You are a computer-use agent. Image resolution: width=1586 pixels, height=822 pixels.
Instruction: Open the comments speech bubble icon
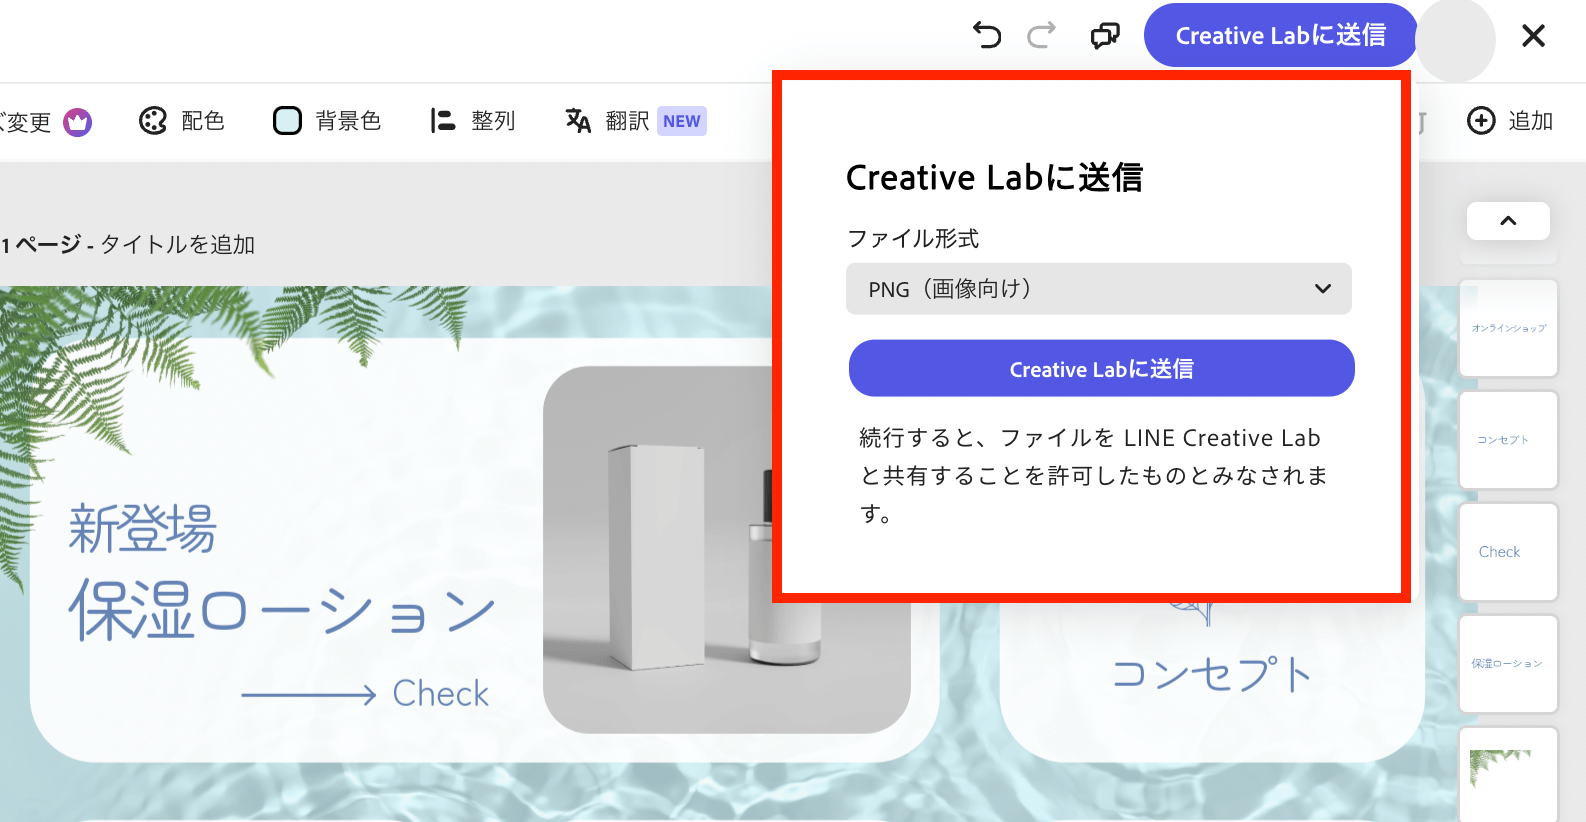click(x=1105, y=36)
